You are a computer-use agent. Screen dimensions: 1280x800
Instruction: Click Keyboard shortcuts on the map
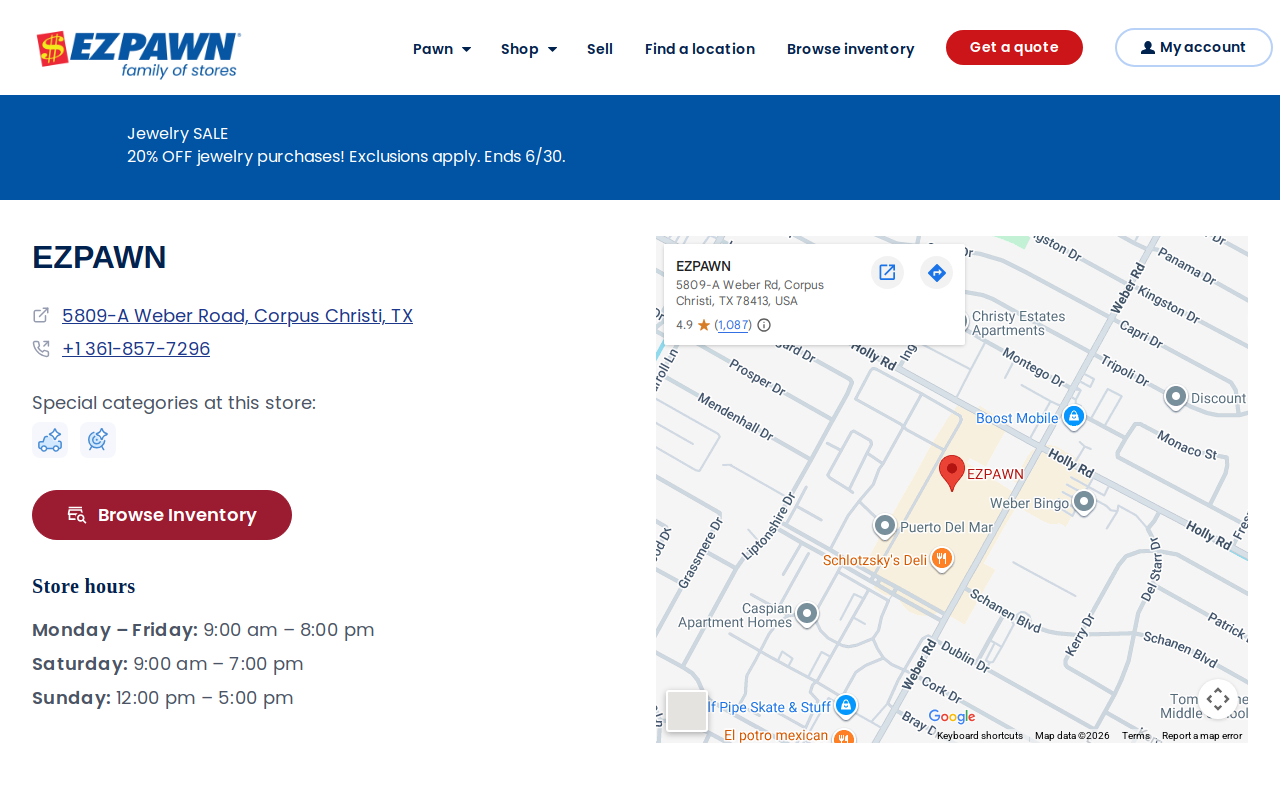tap(980, 736)
